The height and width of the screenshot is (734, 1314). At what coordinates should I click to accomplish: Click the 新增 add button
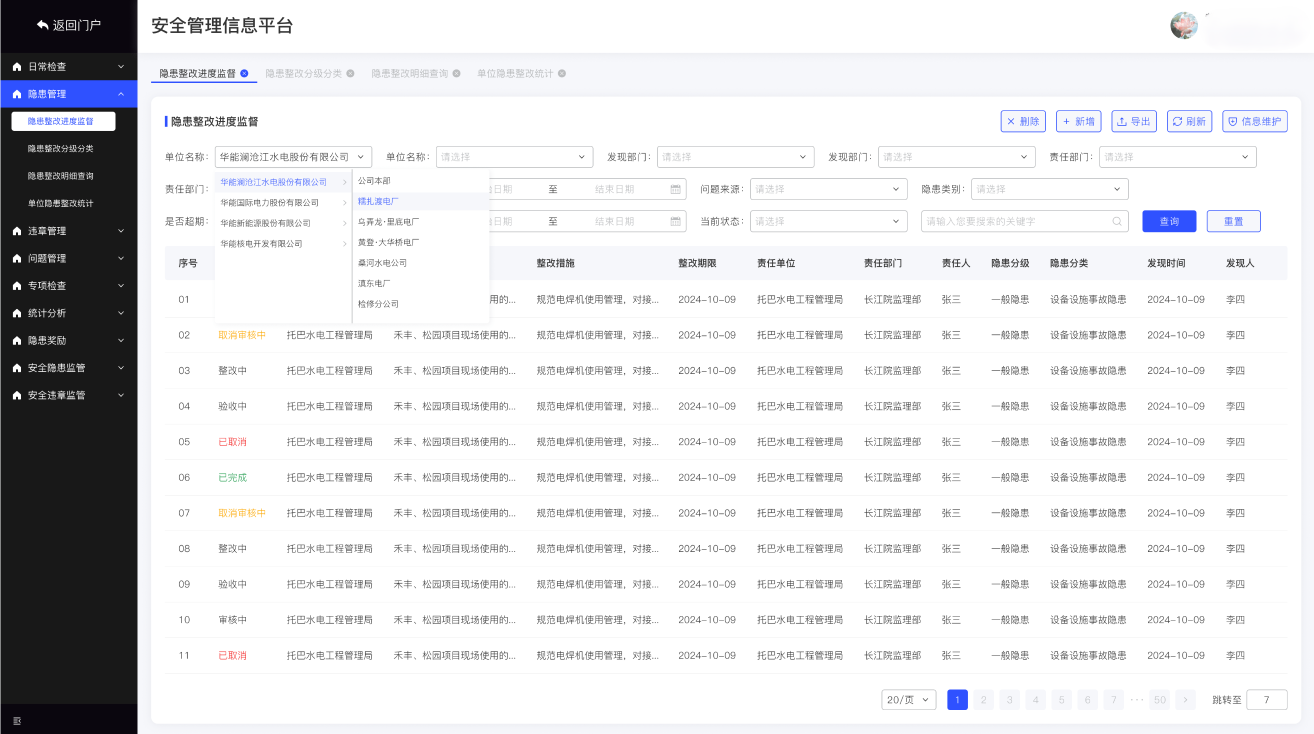point(1079,121)
